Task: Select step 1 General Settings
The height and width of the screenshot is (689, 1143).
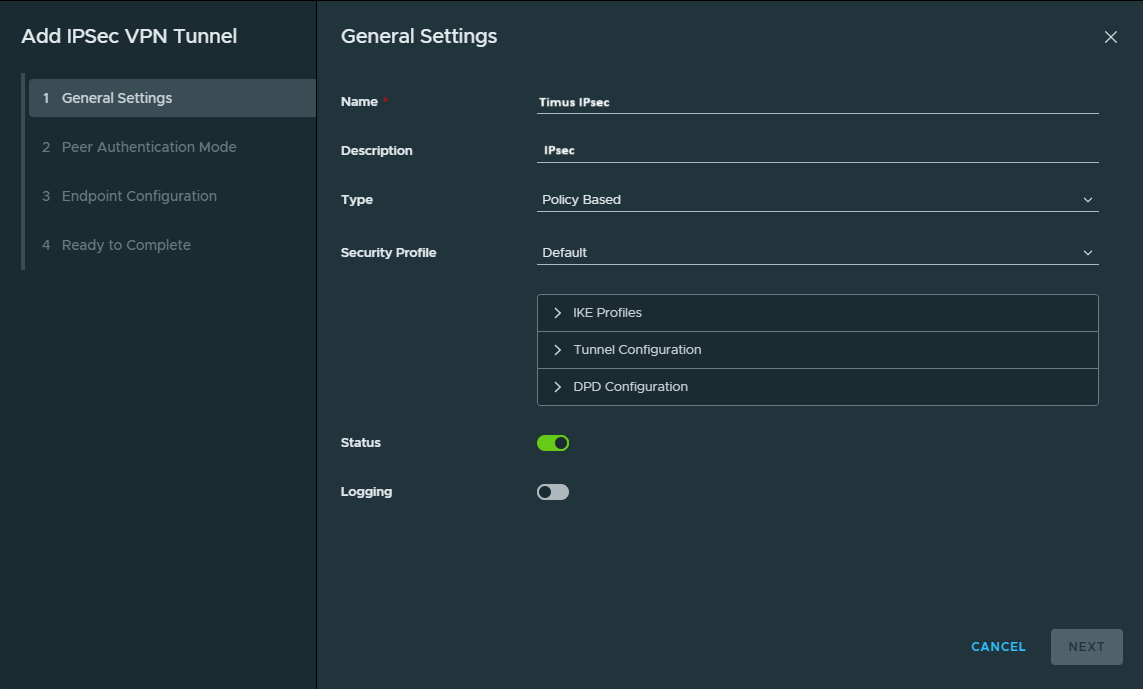Action: tap(172, 98)
